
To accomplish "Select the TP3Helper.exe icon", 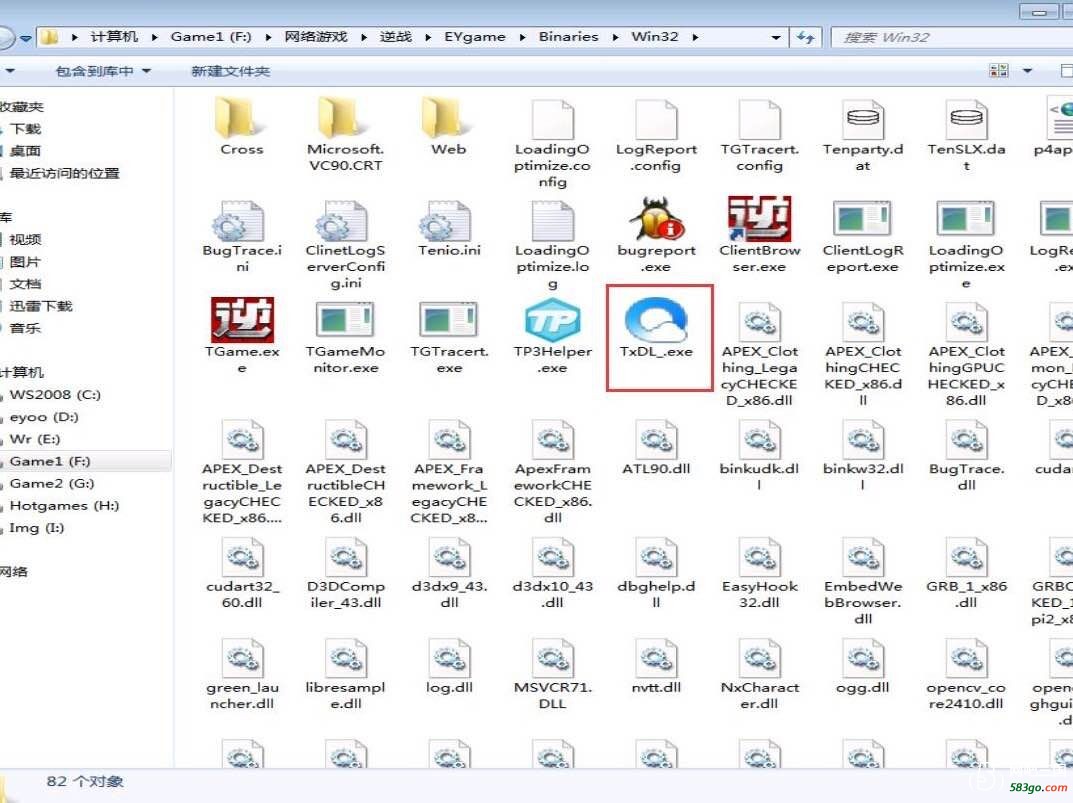I will tap(552, 320).
